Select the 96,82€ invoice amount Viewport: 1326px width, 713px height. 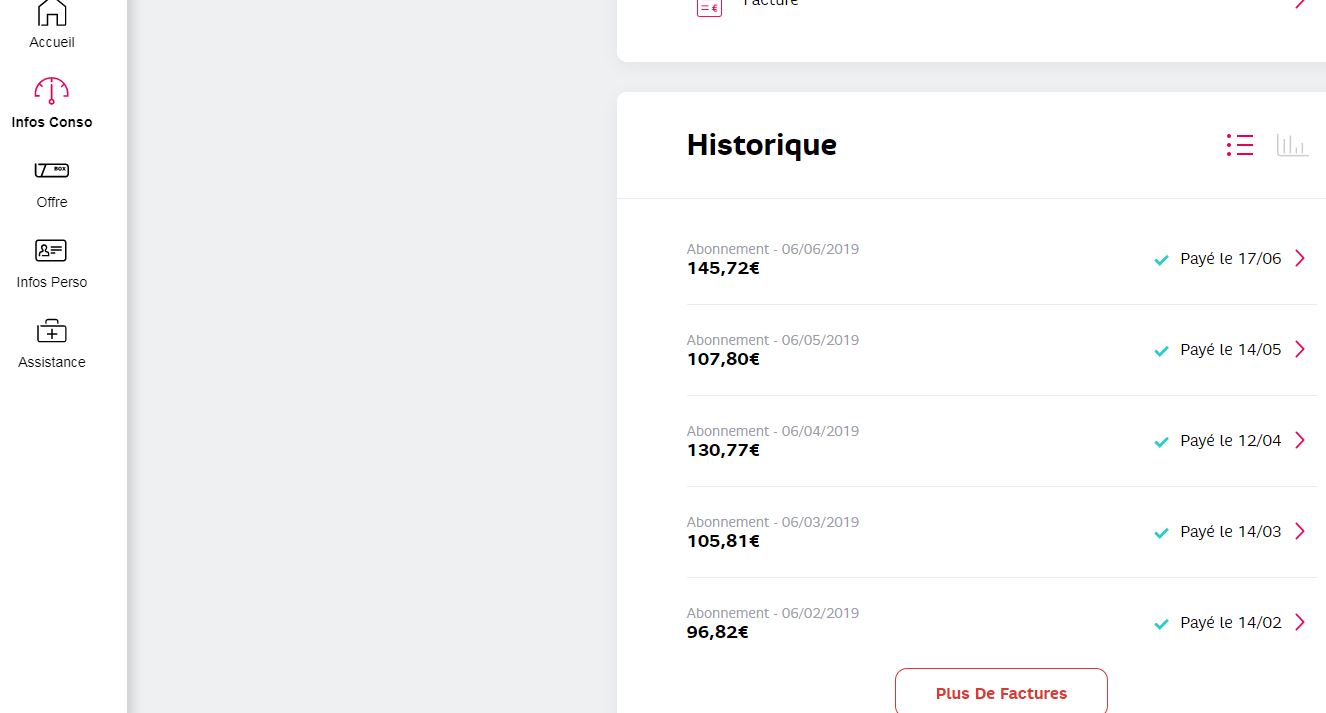coord(718,632)
